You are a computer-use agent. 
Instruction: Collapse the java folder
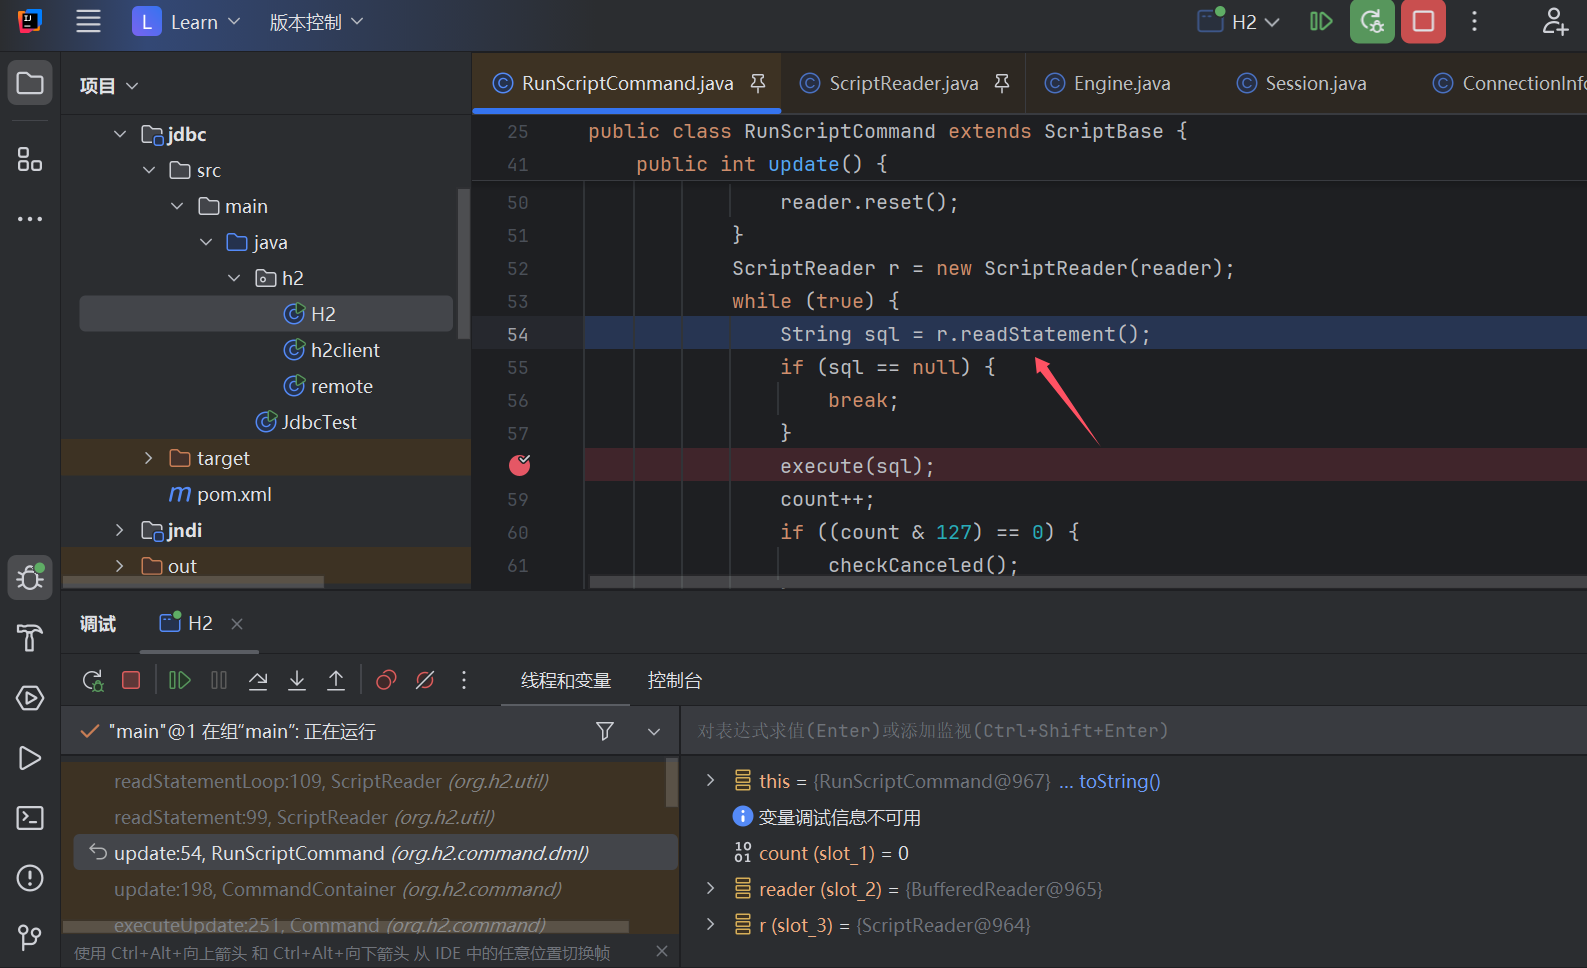(x=206, y=242)
